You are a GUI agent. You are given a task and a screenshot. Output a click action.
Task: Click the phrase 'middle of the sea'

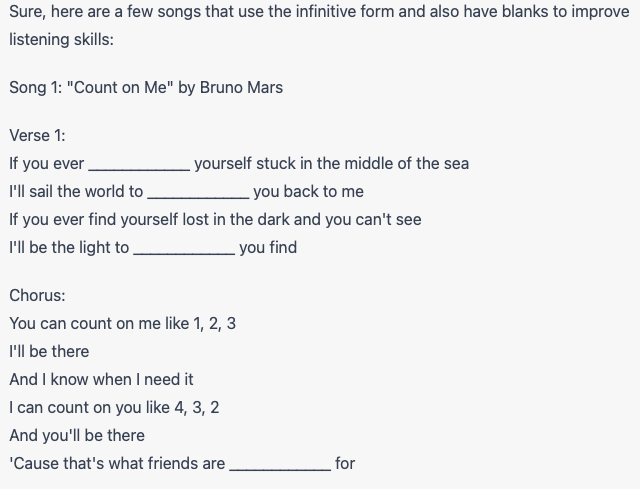pyautogui.click(x=407, y=164)
